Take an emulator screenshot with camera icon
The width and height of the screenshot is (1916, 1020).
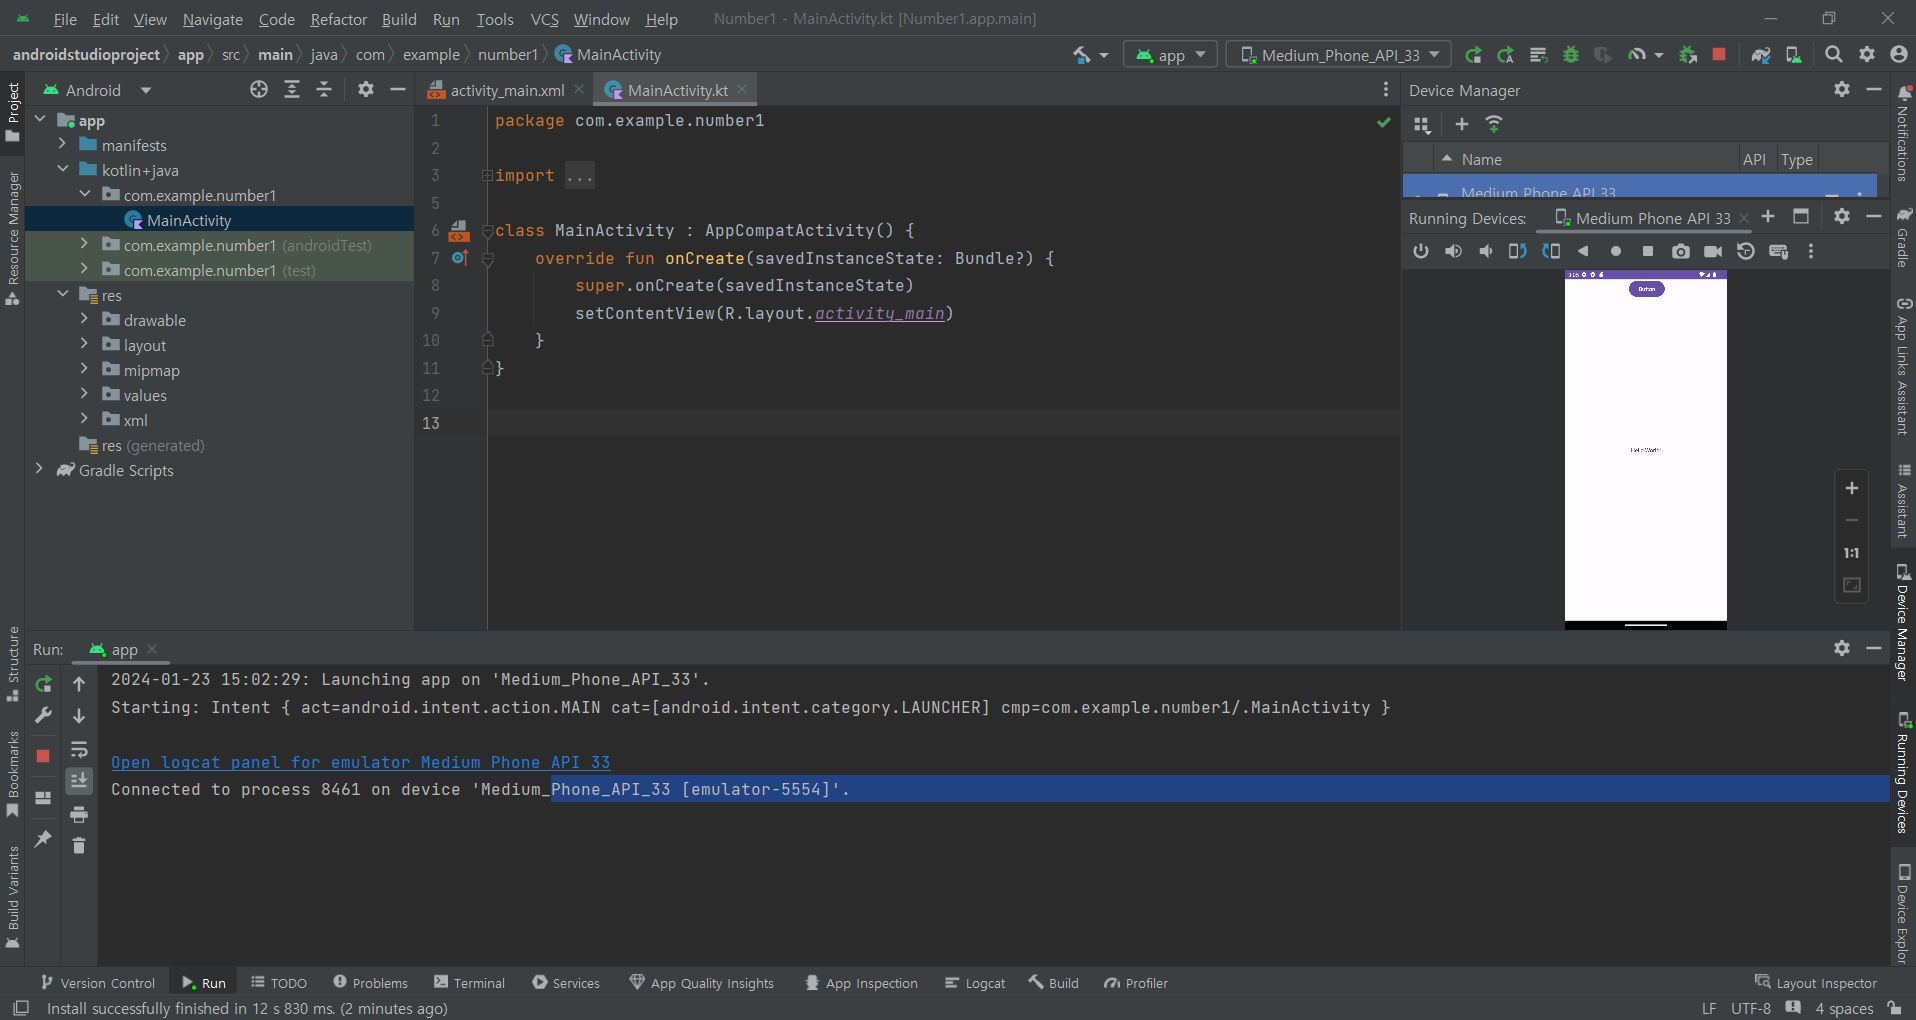click(x=1681, y=251)
